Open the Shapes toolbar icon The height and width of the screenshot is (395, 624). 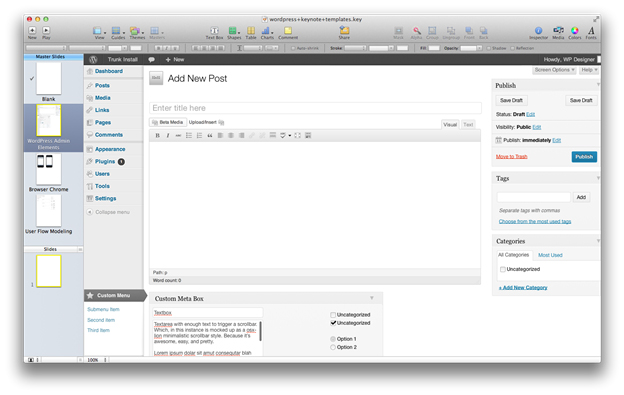click(x=232, y=31)
